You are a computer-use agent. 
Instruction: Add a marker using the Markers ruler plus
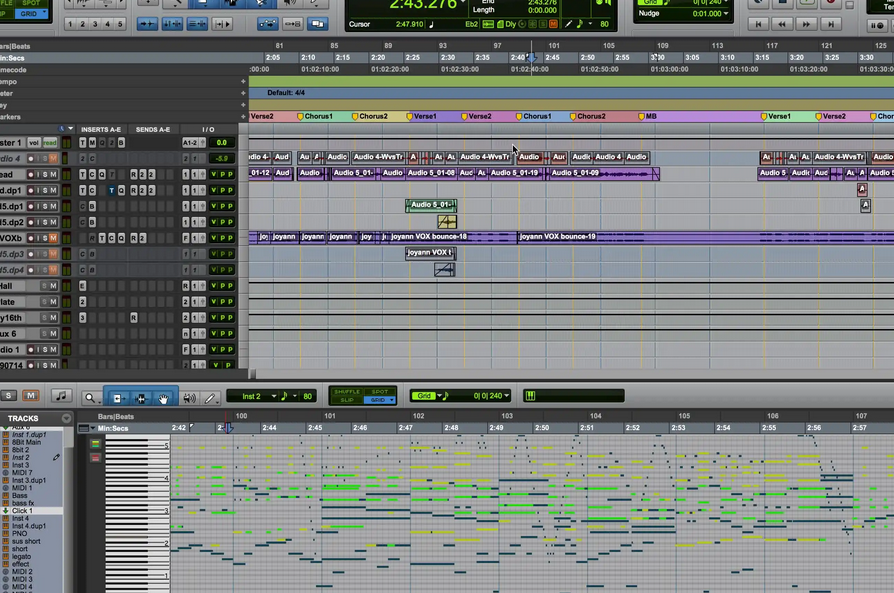click(x=243, y=117)
